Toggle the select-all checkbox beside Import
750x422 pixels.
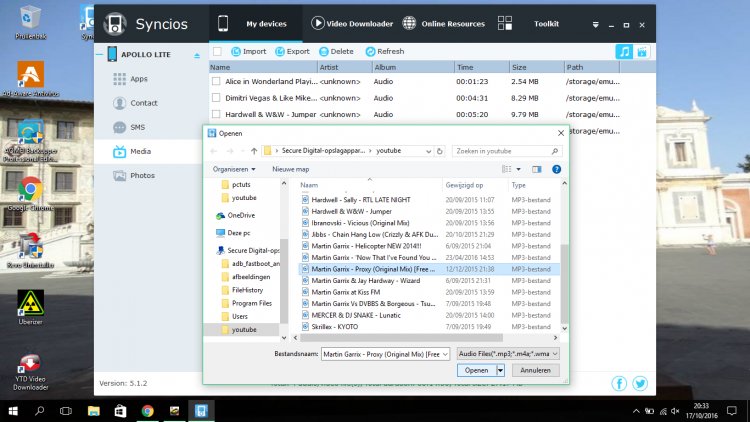point(217,51)
